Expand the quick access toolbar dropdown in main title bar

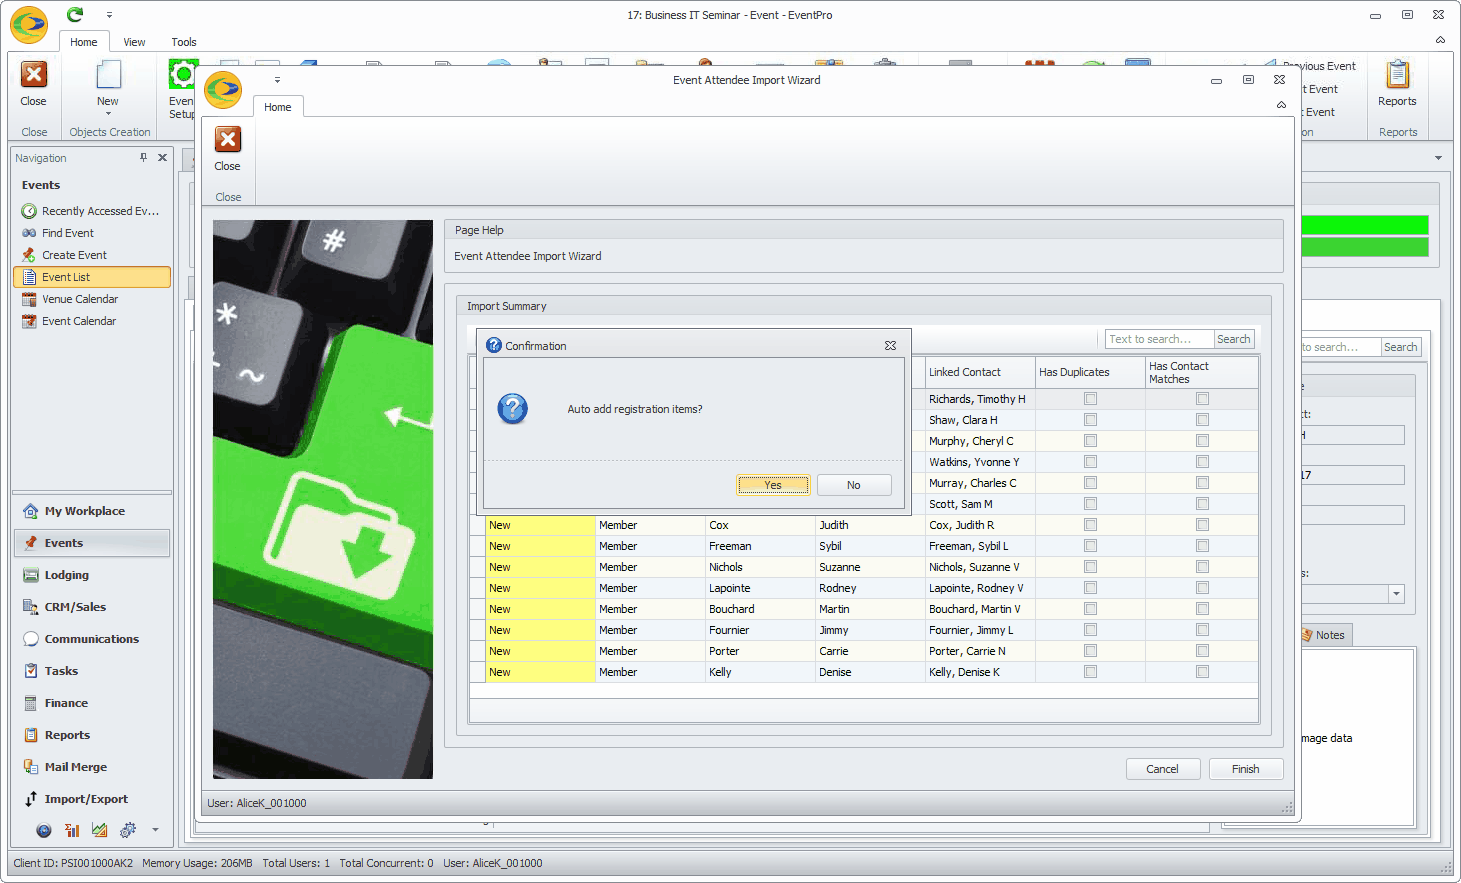coord(109,15)
